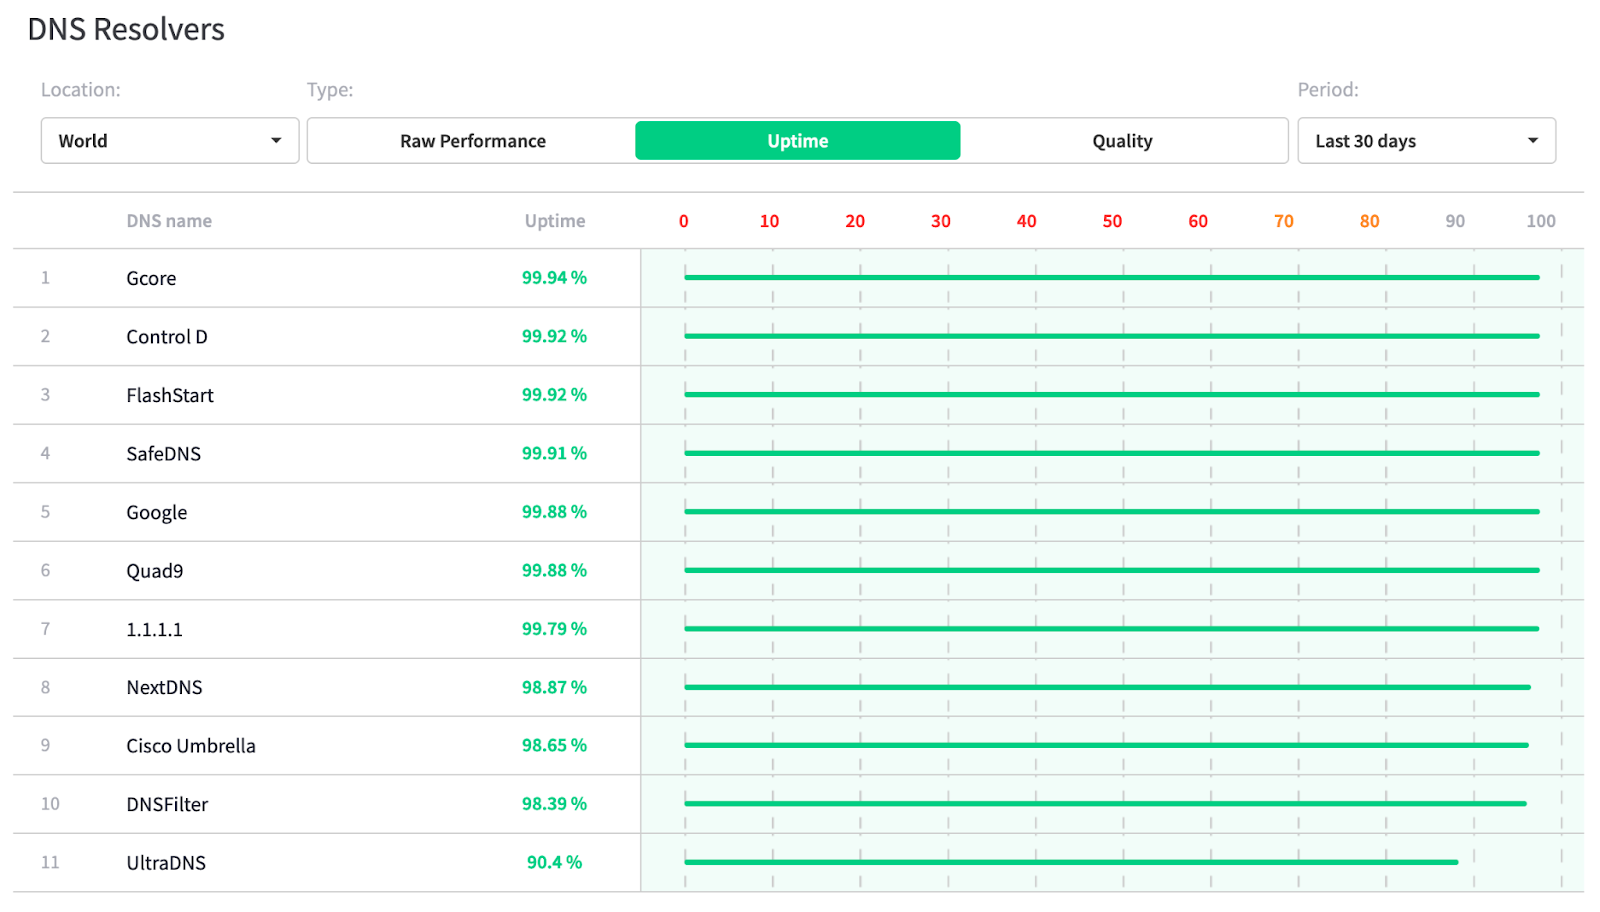Click SafeDNS's 99.91 % uptime value
The height and width of the screenshot is (912, 1600).
point(554,453)
